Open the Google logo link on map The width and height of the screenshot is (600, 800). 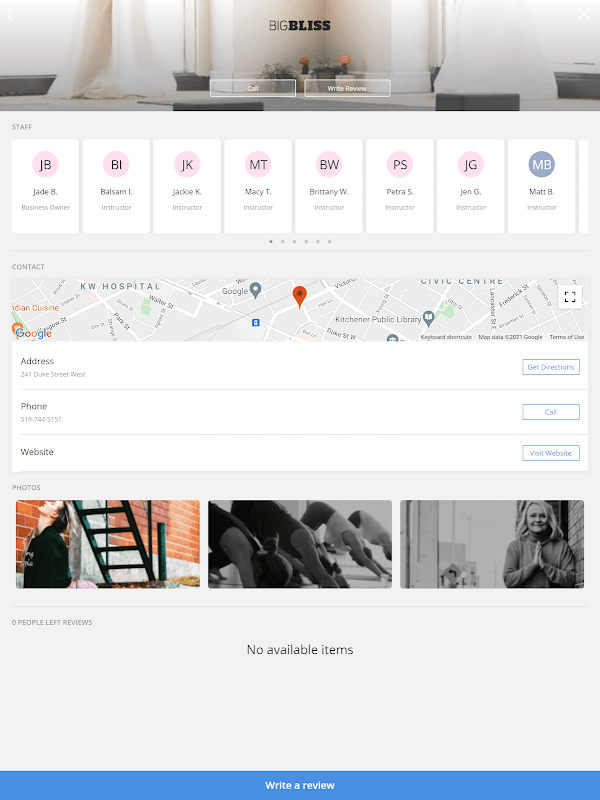pyautogui.click(x=33, y=333)
